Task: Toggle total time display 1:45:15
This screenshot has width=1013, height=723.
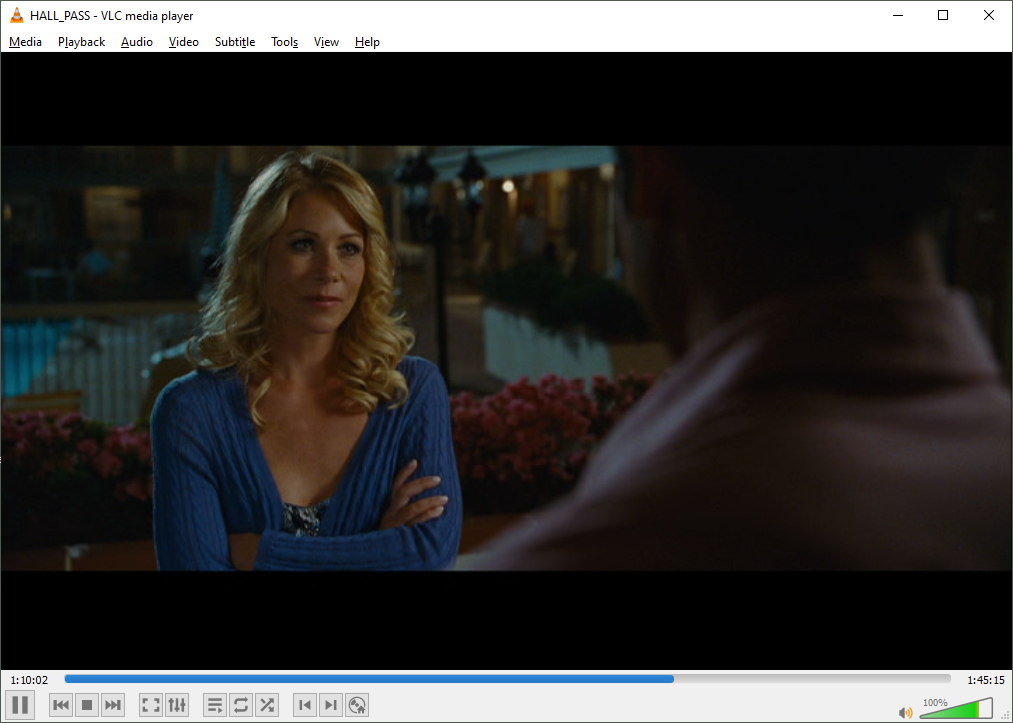Action: pyautogui.click(x=986, y=680)
